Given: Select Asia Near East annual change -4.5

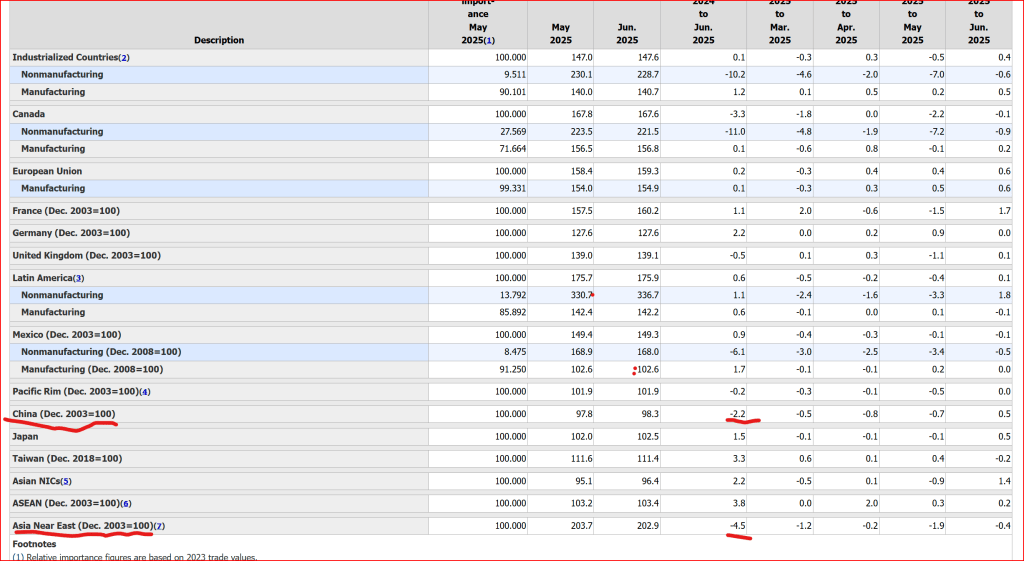Looking at the screenshot, I should point(737,526).
